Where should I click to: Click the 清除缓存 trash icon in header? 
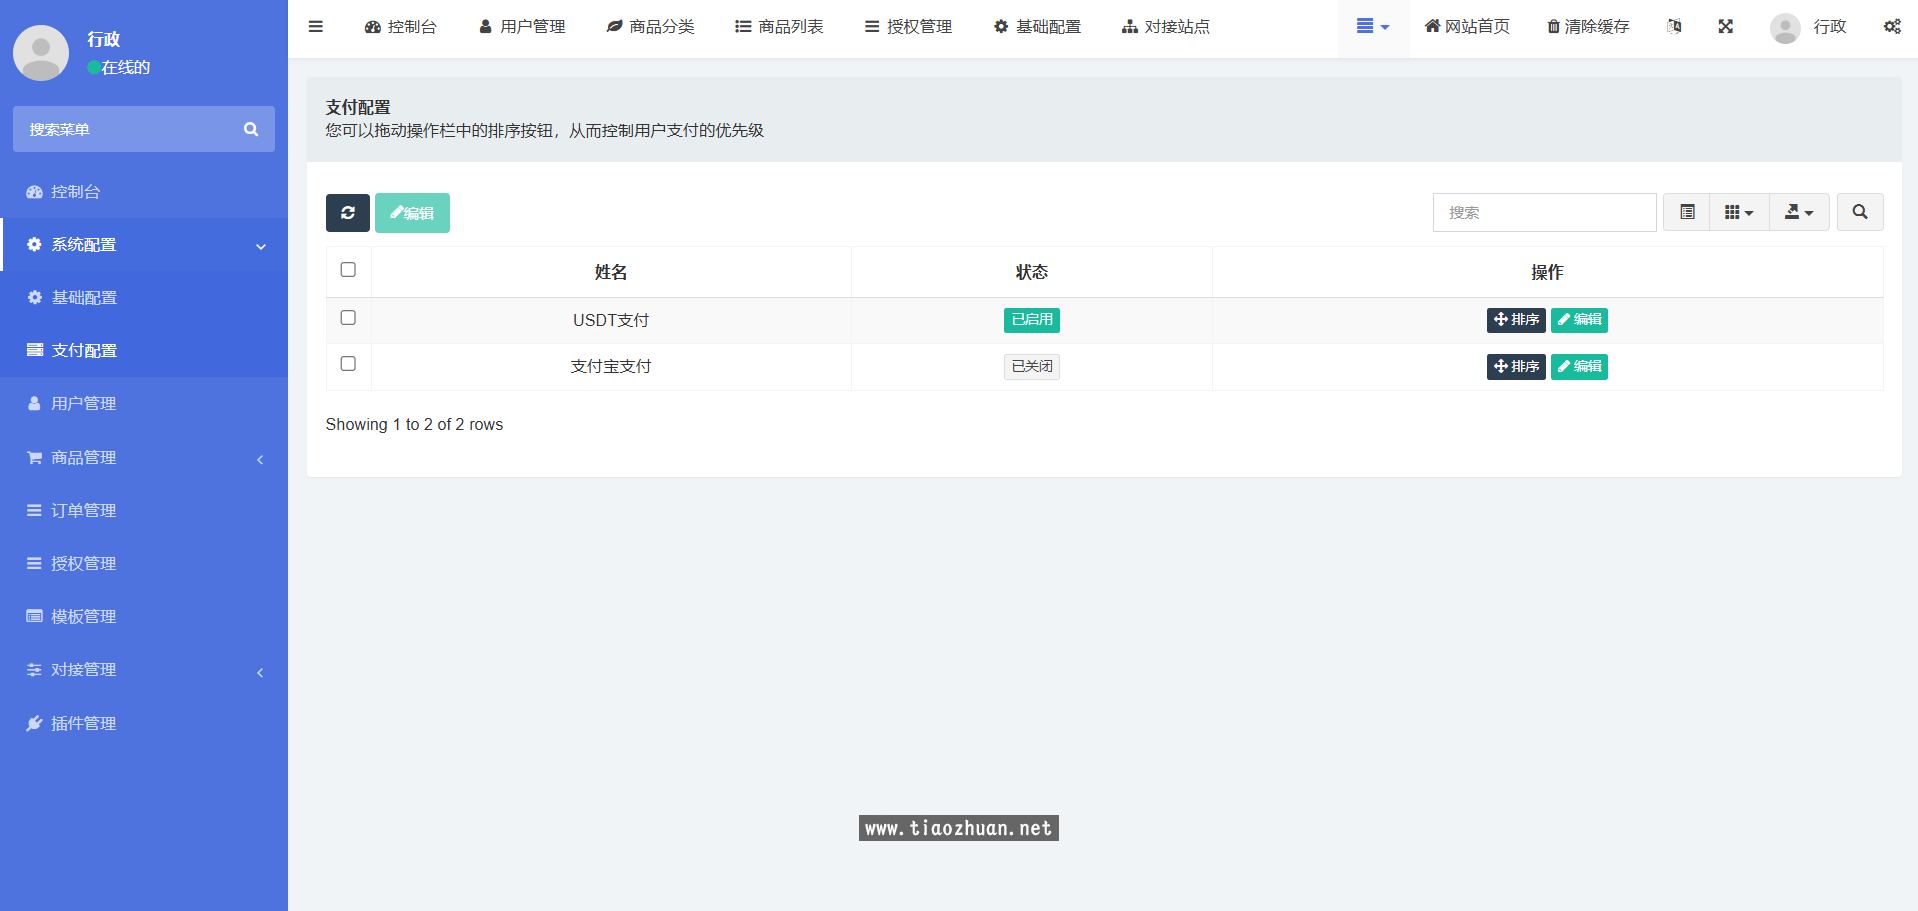(x=1586, y=26)
